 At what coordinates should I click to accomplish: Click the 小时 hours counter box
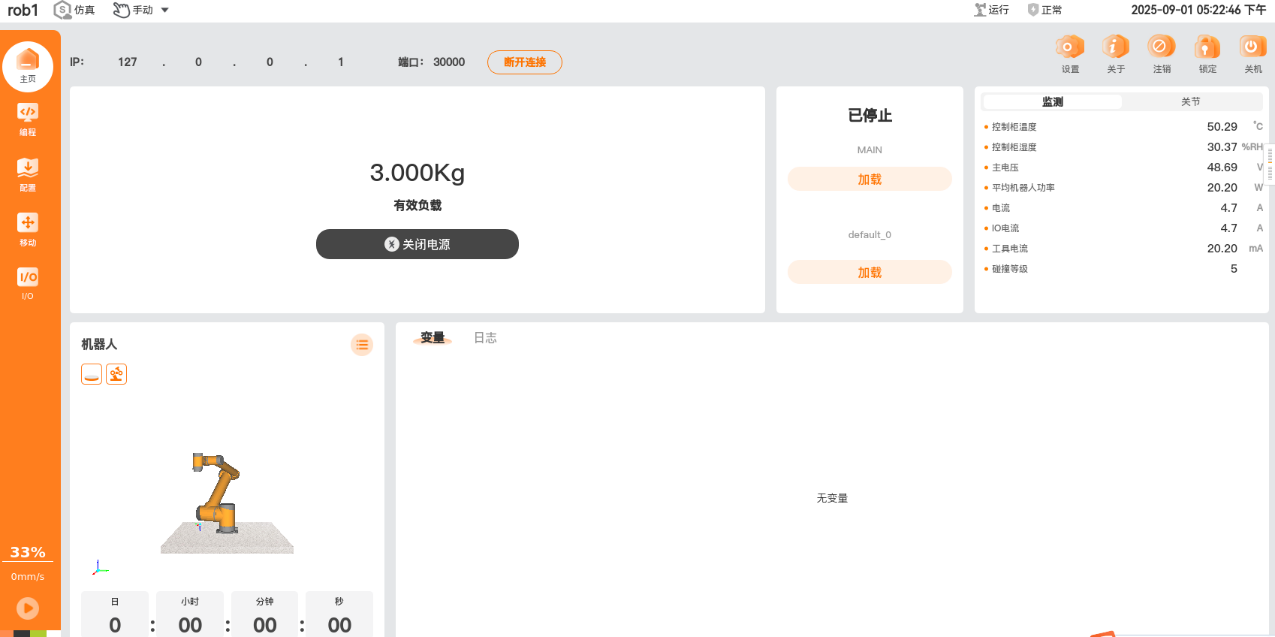190,614
